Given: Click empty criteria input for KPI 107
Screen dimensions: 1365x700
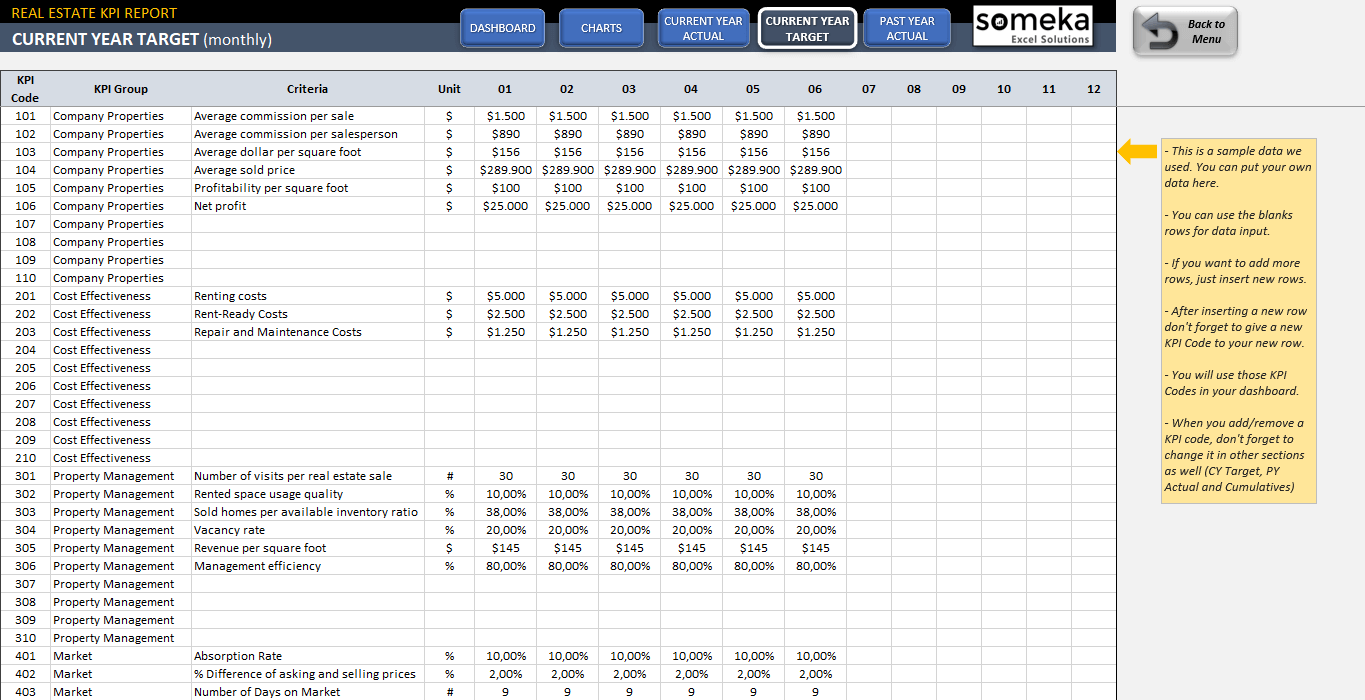Looking at the screenshot, I should click(307, 224).
